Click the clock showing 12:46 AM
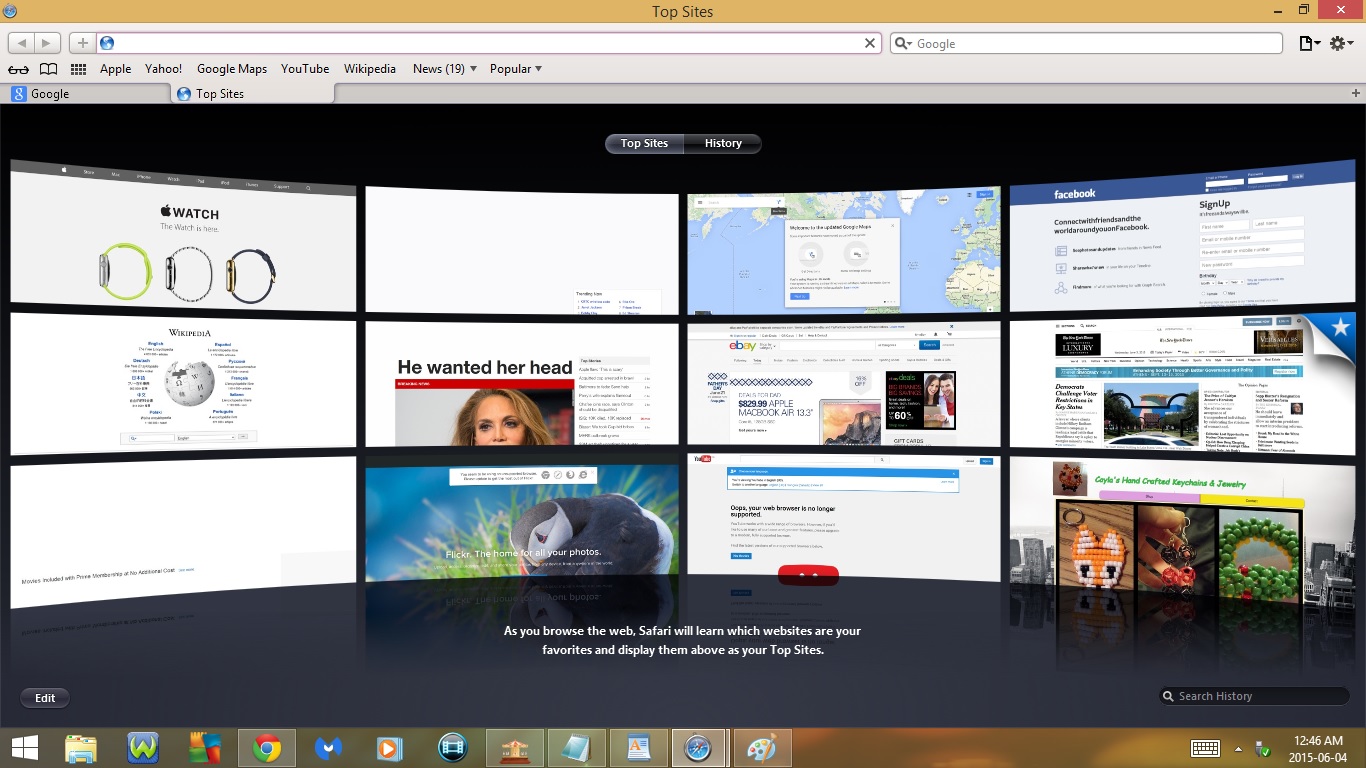 point(1318,741)
